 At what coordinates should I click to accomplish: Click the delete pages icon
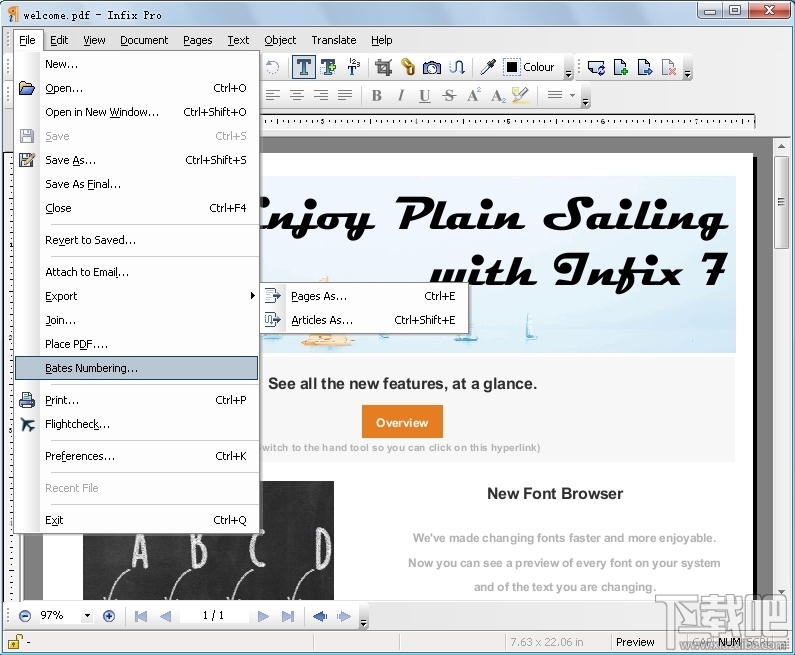669,67
